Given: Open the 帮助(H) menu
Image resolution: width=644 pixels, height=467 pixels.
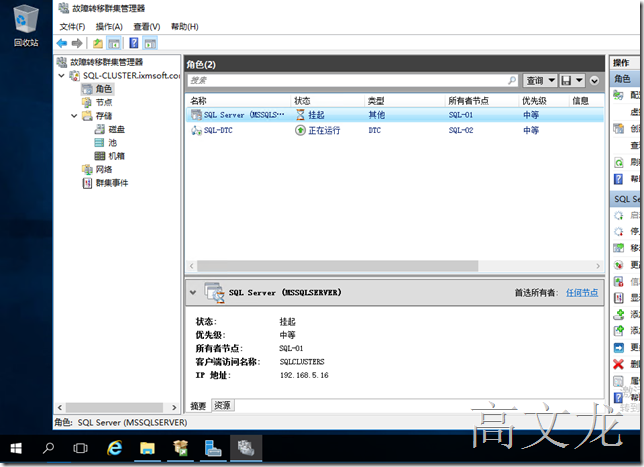Looking at the screenshot, I should point(184,27).
